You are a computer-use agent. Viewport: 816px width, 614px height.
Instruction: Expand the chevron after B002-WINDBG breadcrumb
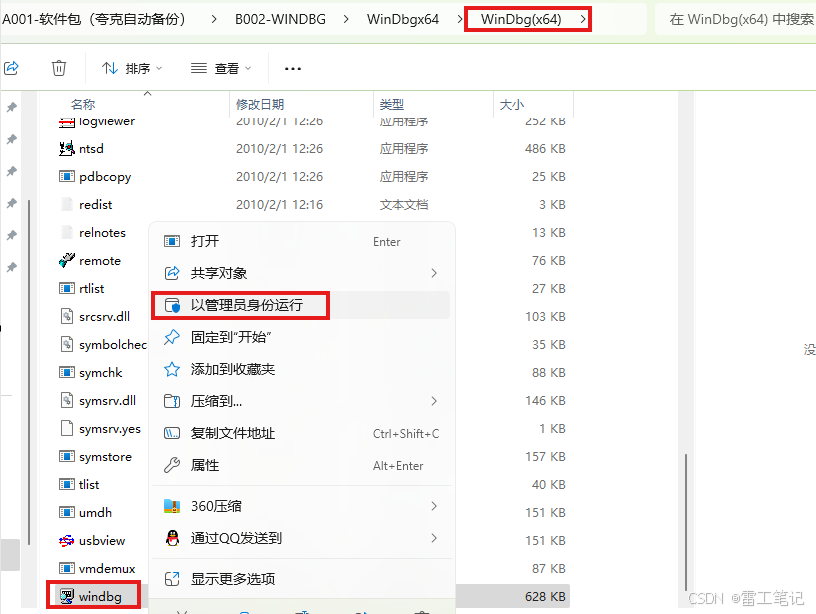(x=346, y=20)
